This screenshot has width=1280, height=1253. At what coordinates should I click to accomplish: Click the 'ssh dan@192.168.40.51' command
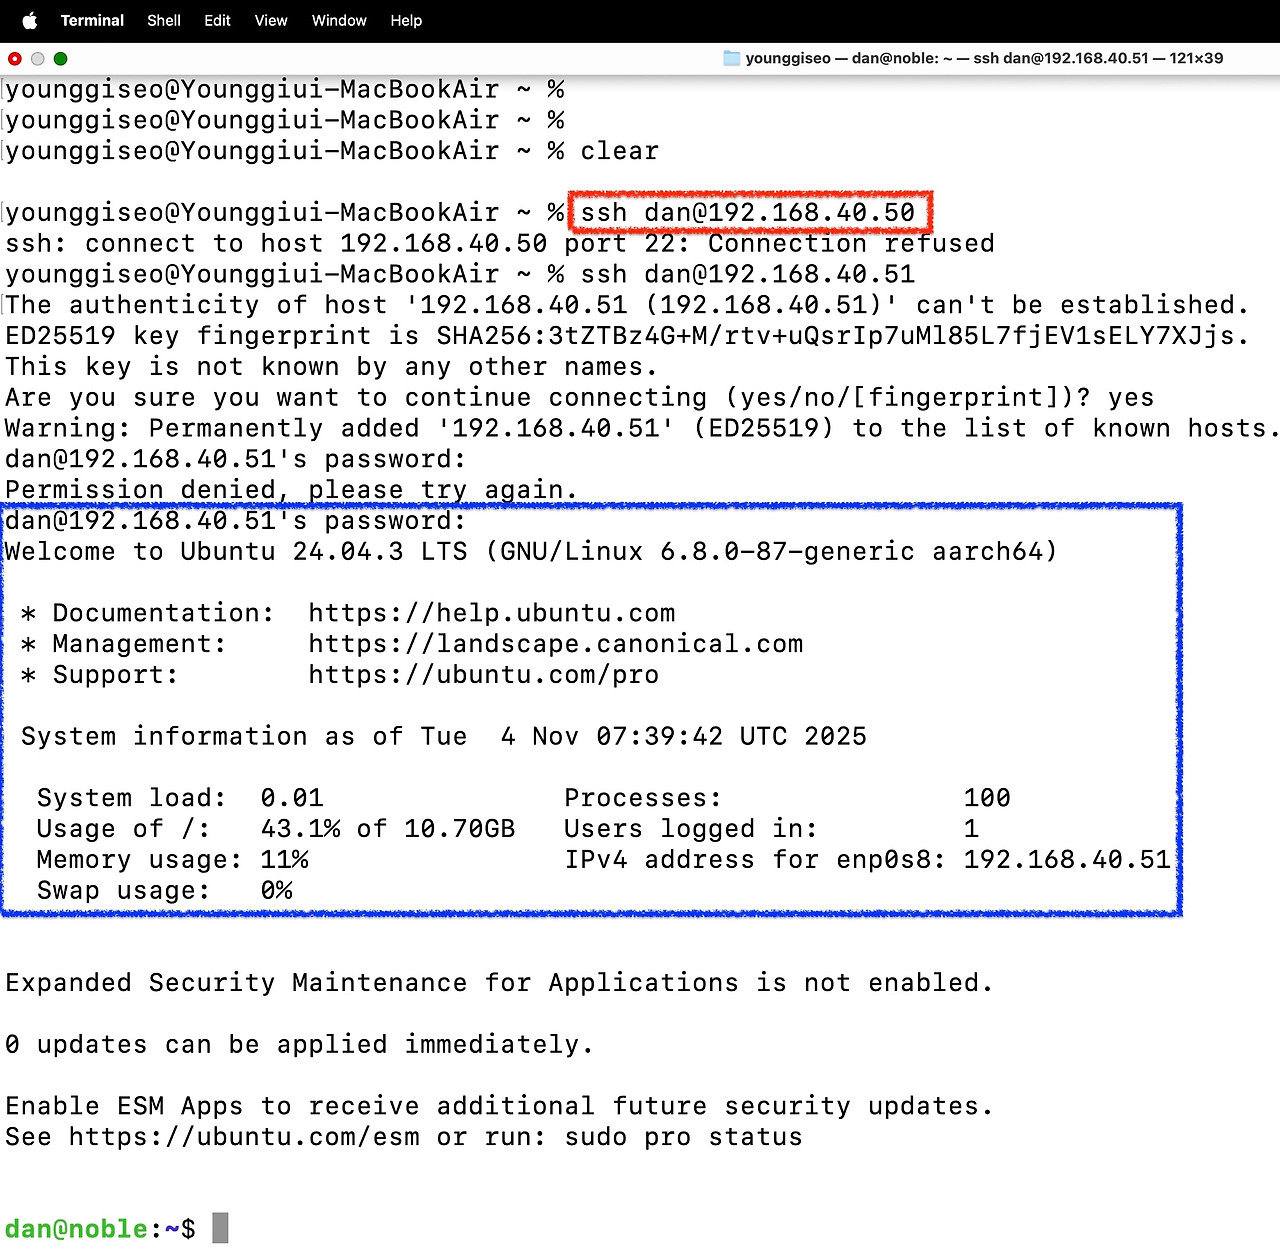pyautogui.click(x=748, y=275)
